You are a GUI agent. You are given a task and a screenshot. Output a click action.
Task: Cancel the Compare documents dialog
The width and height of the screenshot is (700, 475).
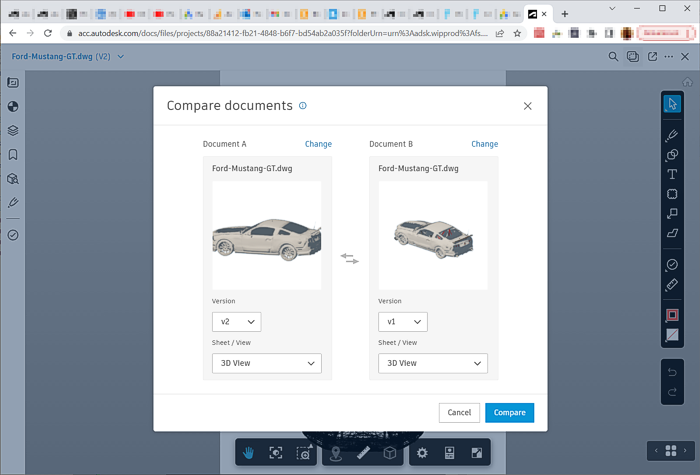pyautogui.click(x=459, y=412)
